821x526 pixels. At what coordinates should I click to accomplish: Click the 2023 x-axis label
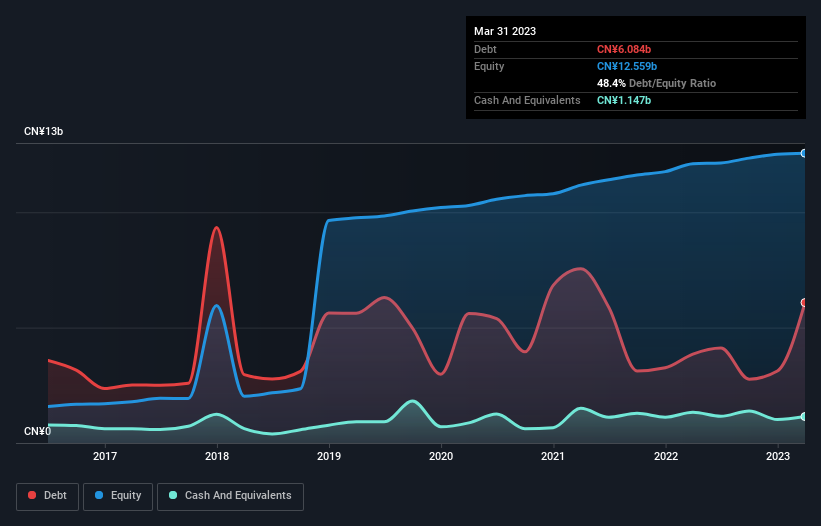tap(778, 457)
